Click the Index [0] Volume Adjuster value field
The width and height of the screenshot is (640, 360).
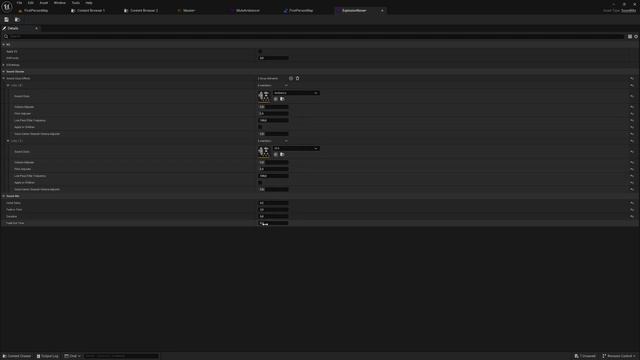pyautogui.click(x=273, y=107)
